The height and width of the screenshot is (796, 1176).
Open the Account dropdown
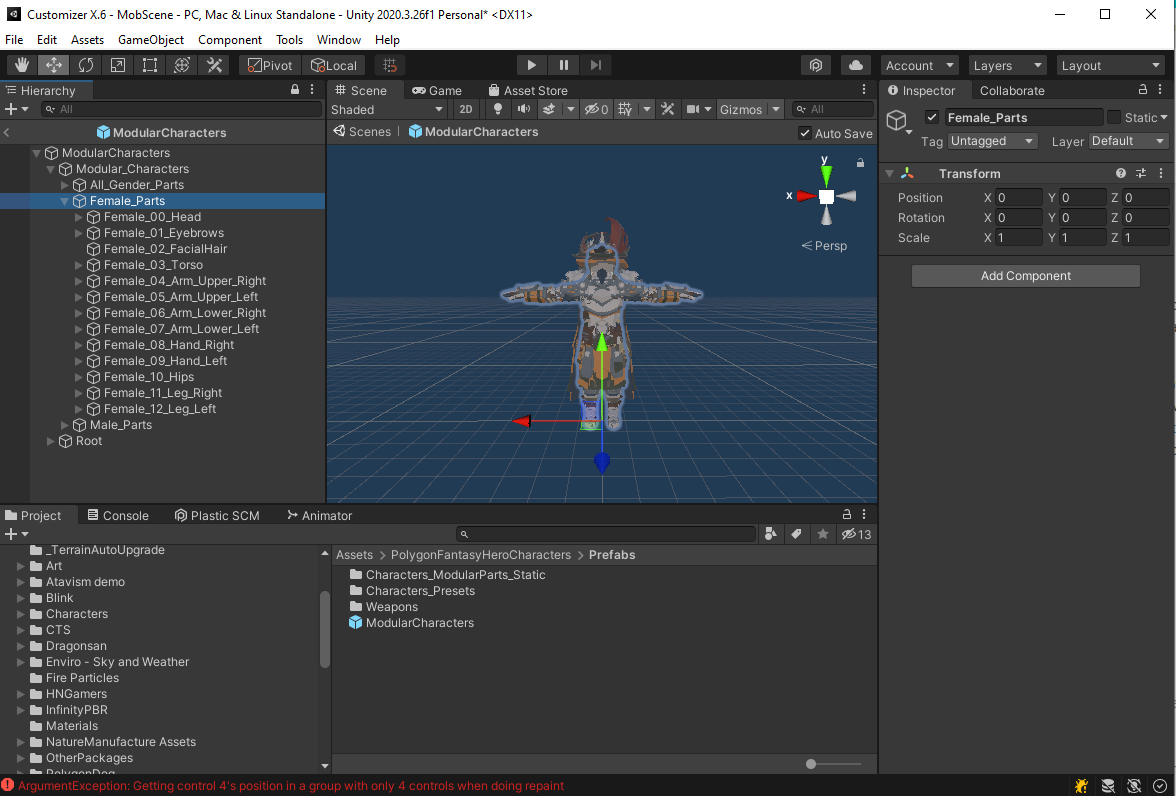(920, 65)
